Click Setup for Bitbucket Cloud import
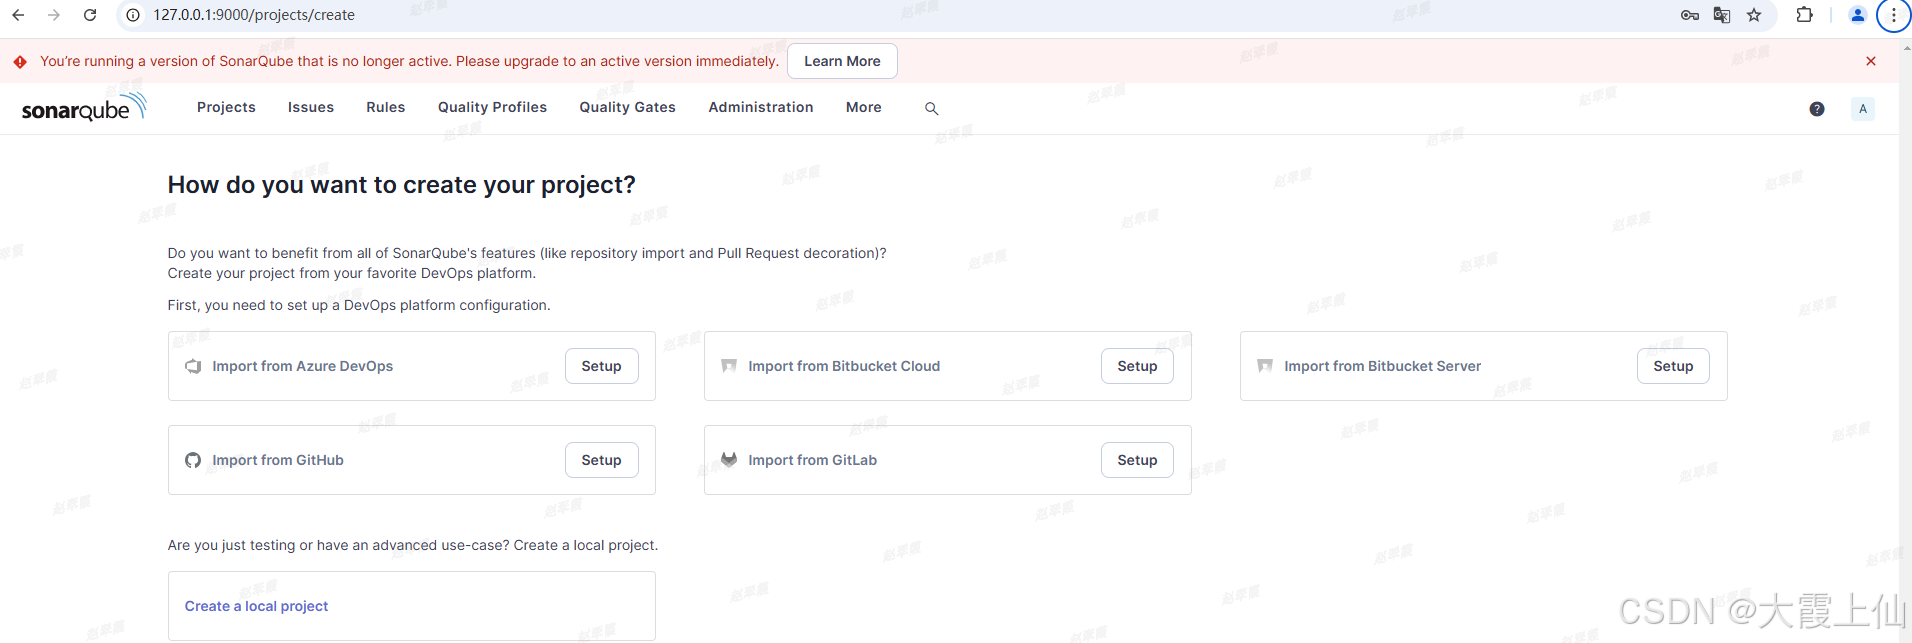Screen dimensions: 1912x643 (x=1137, y=366)
